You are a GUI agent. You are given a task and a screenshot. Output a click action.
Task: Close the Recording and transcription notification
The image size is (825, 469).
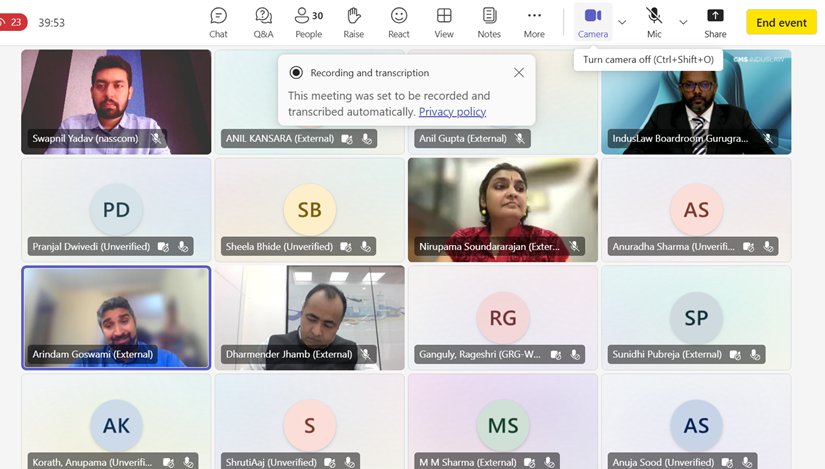click(519, 73)
